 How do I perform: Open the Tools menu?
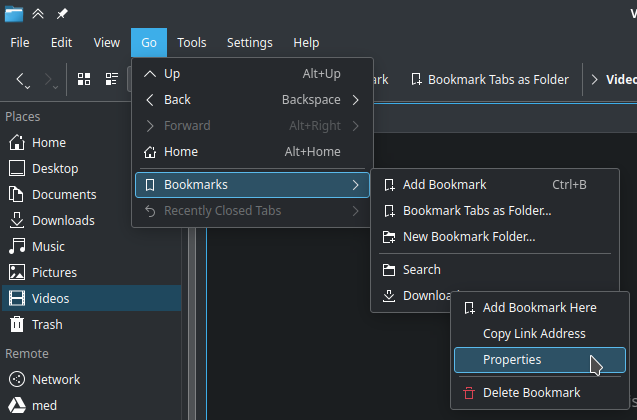[192, 43]
